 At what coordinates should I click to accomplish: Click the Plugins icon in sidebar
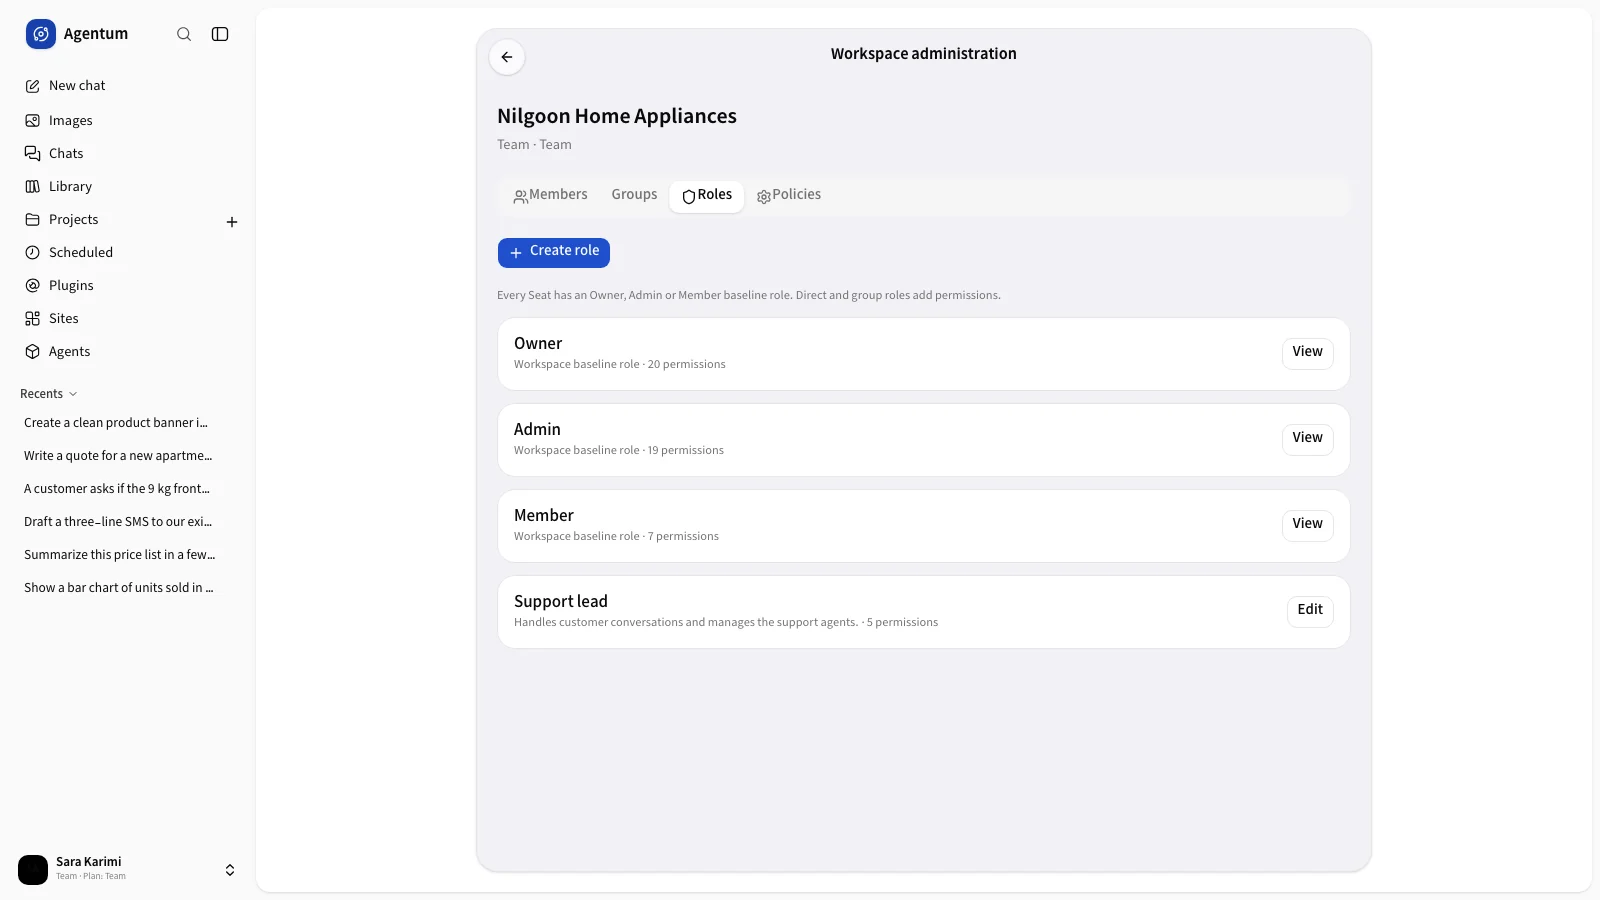pos(33,286)
